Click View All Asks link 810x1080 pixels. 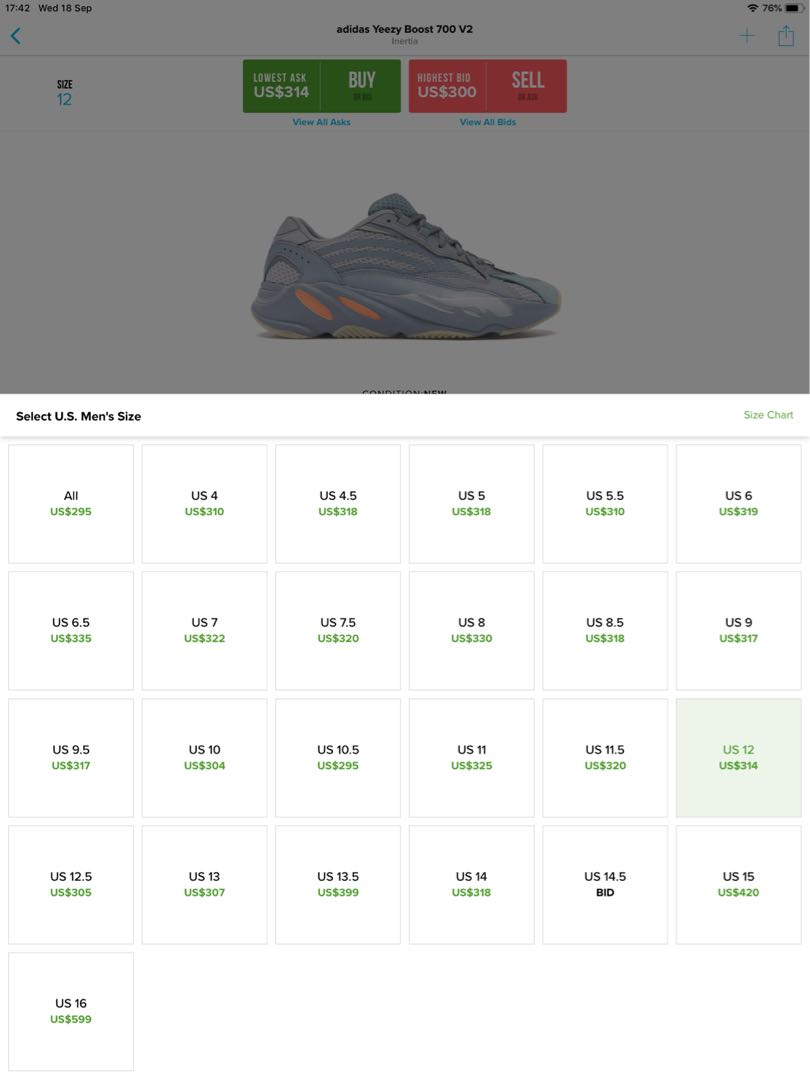point(322,122)
